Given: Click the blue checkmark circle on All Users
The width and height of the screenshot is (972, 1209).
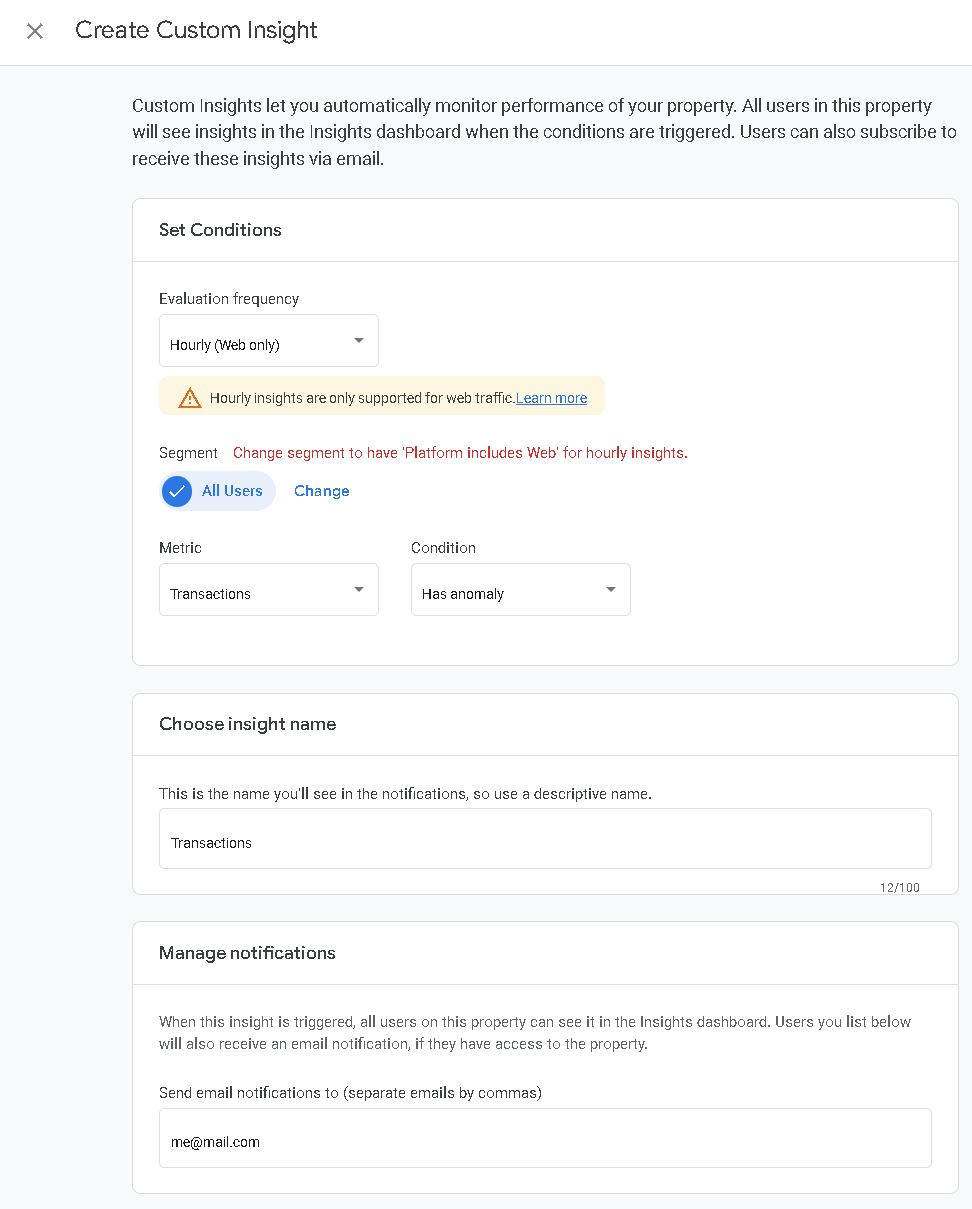Looking at the screenshot, I should (177, 491).
